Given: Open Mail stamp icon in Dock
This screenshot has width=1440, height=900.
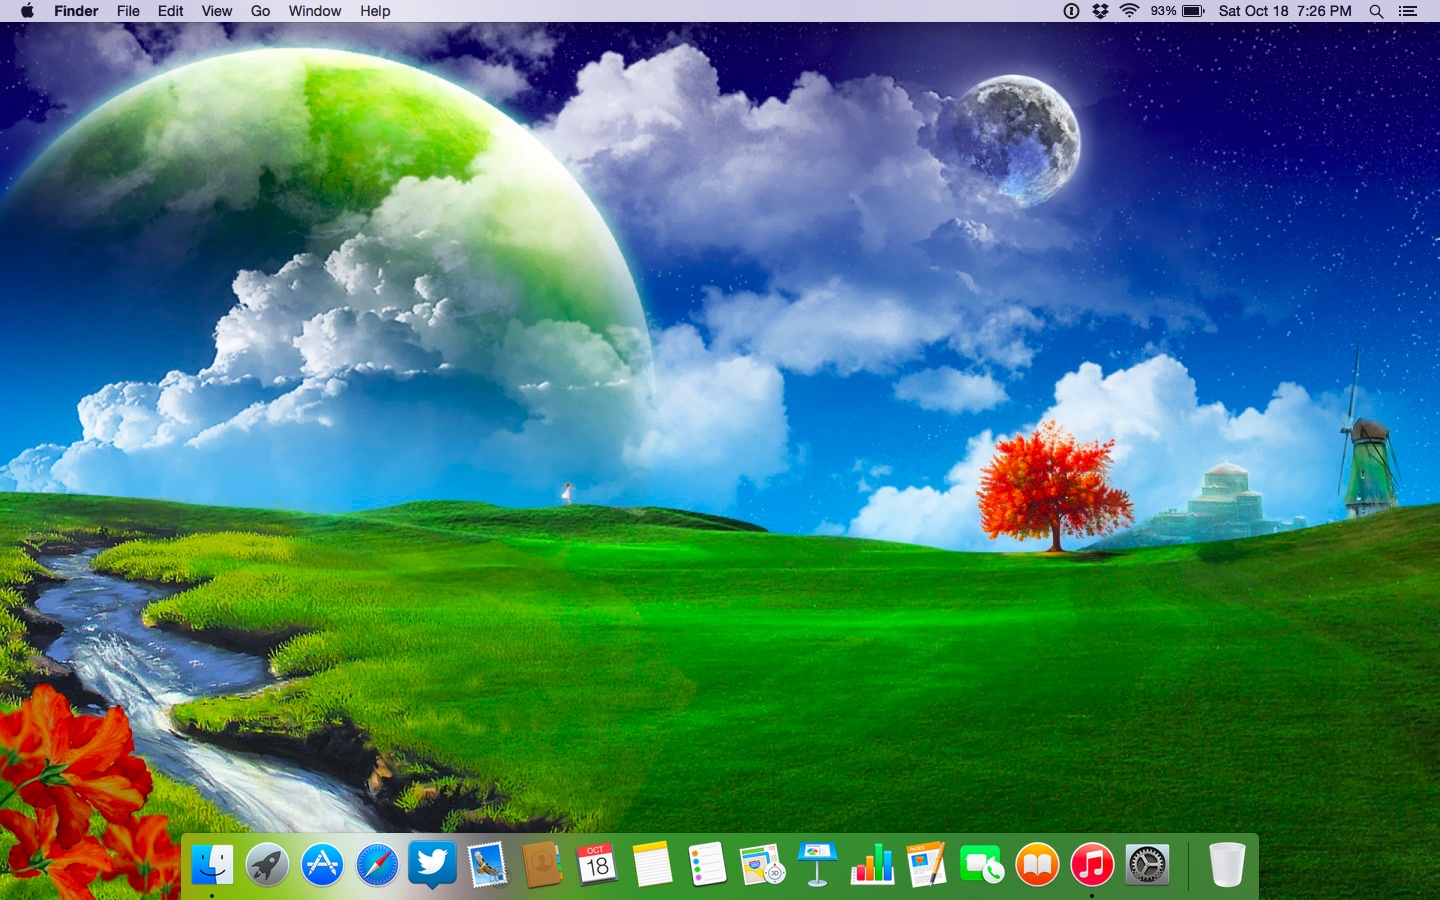Looking at the screenshot, I should coord(487,865).
